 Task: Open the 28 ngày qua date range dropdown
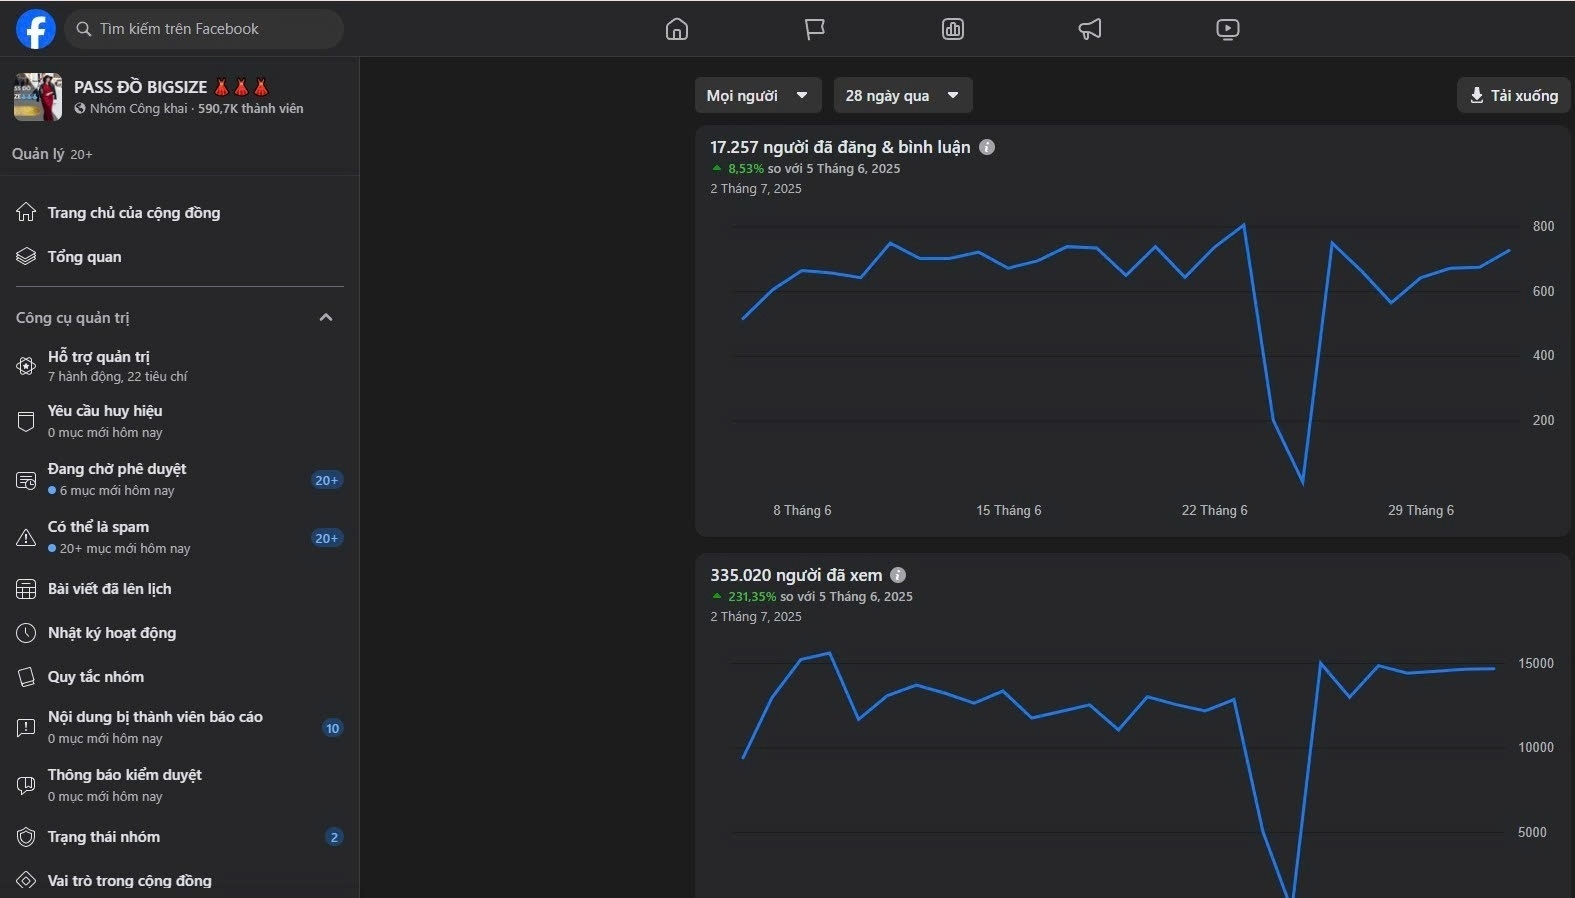tap(903, 95)
